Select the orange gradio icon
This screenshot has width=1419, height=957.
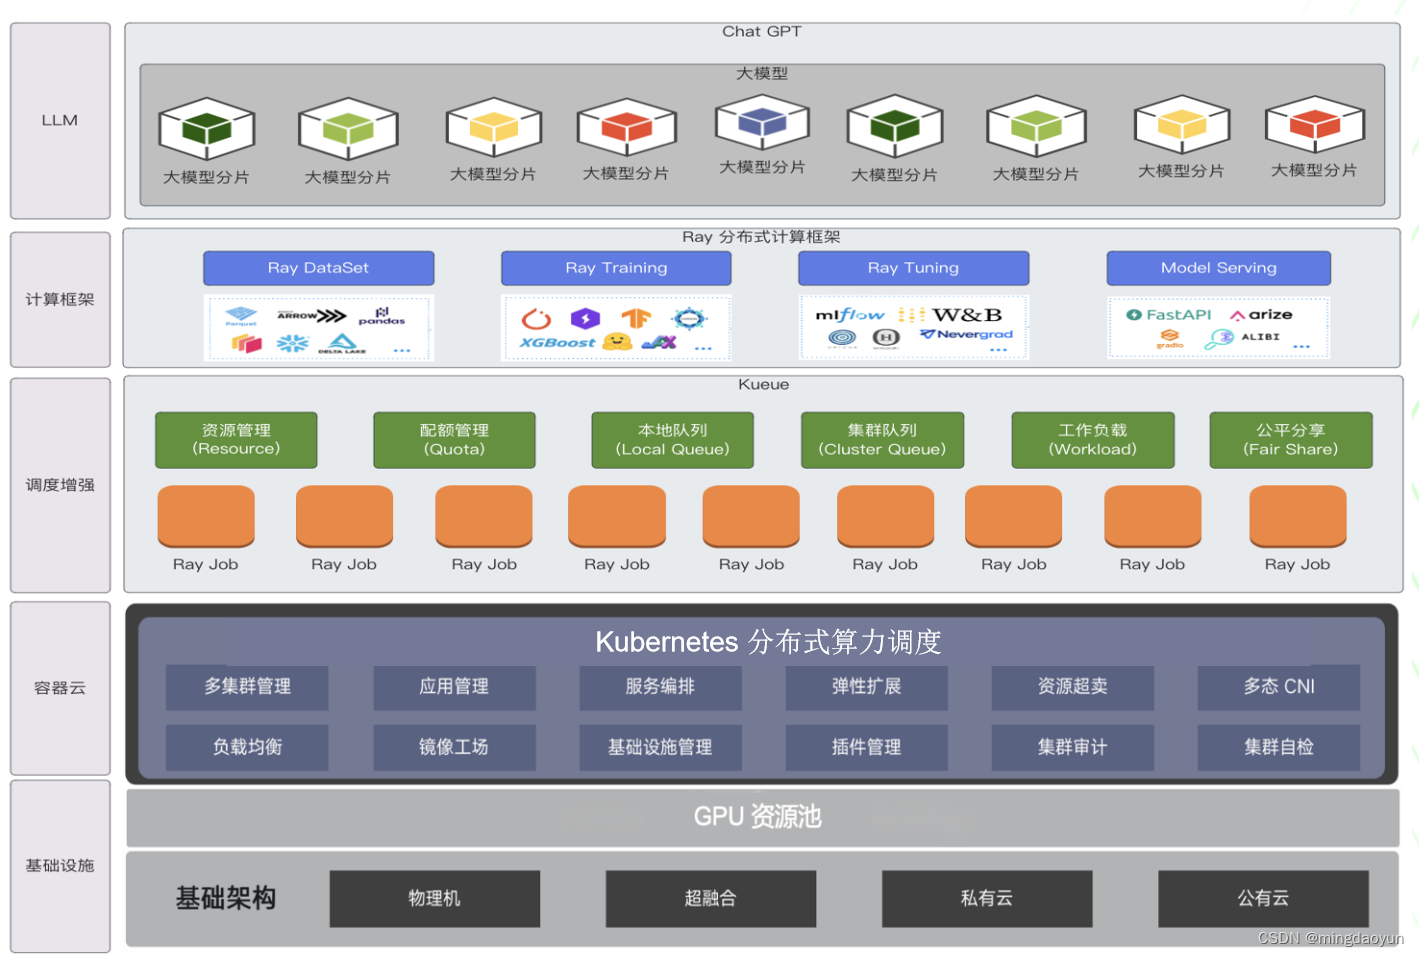pos(1170,338)
